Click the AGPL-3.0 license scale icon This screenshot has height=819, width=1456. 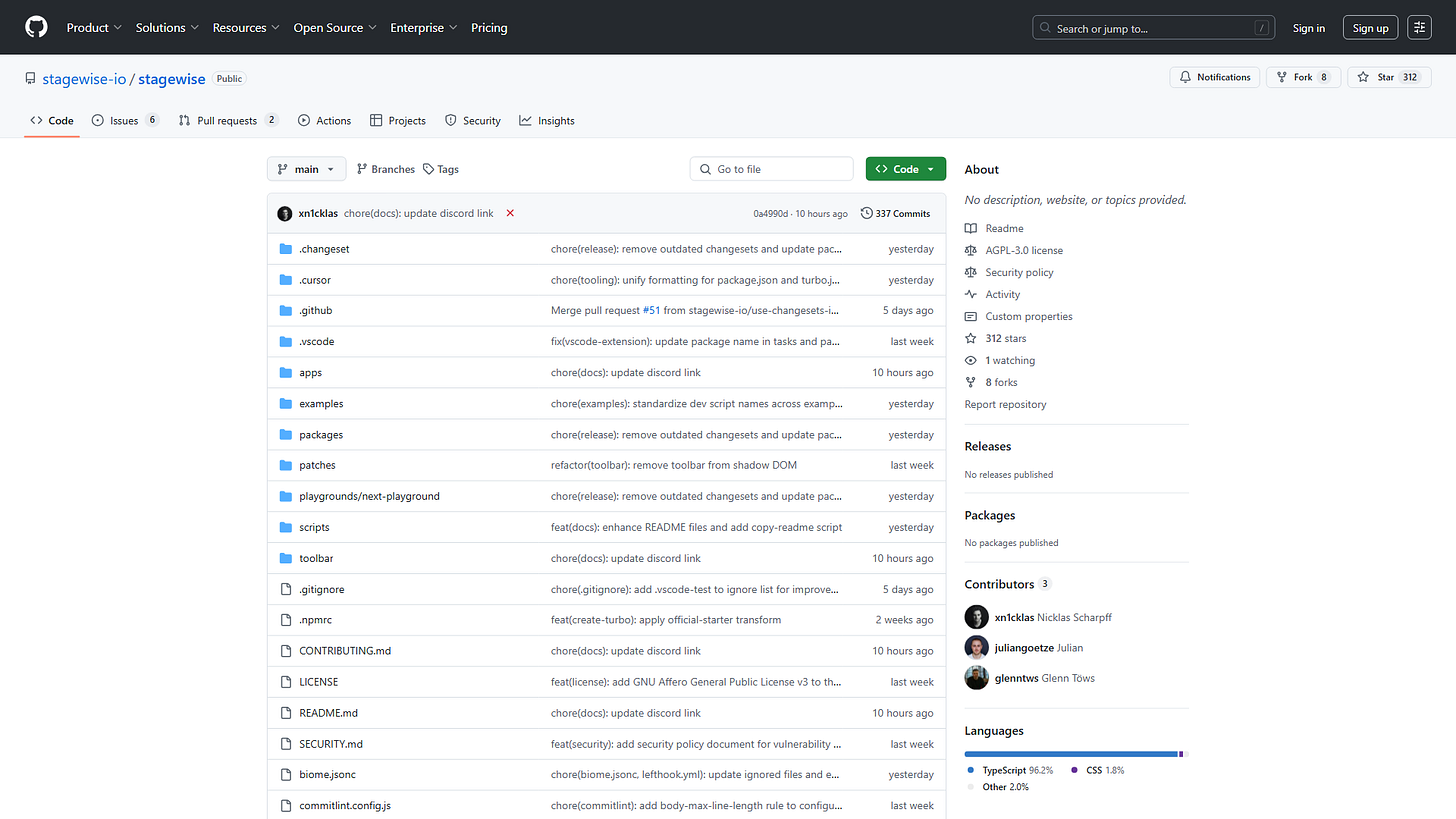click(x=970, y=250)
